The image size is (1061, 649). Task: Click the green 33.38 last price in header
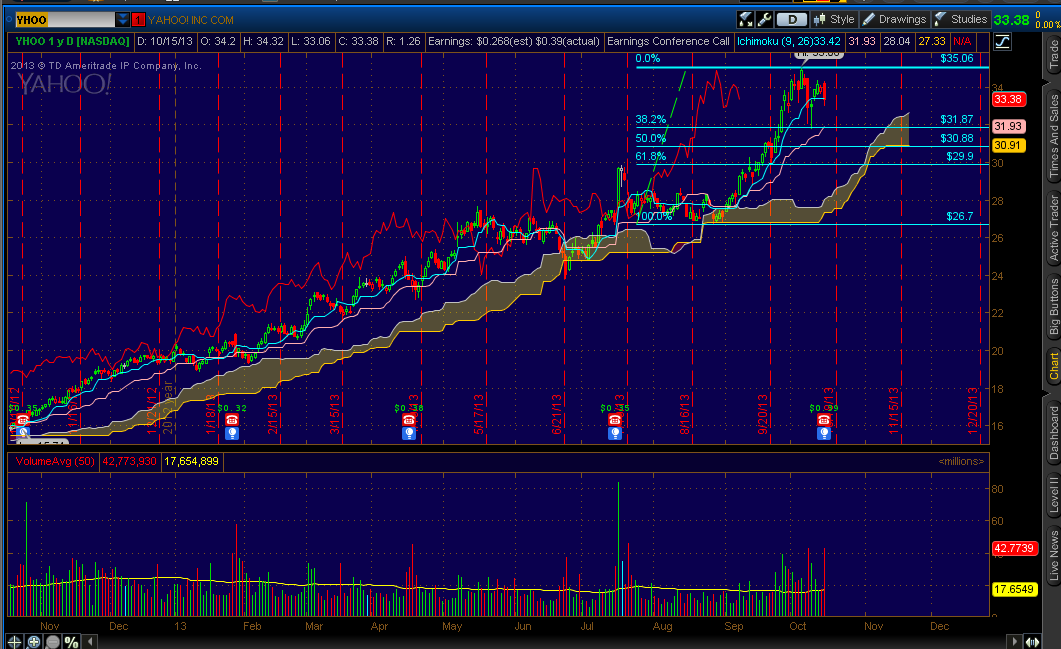[x=1011, y=20]
